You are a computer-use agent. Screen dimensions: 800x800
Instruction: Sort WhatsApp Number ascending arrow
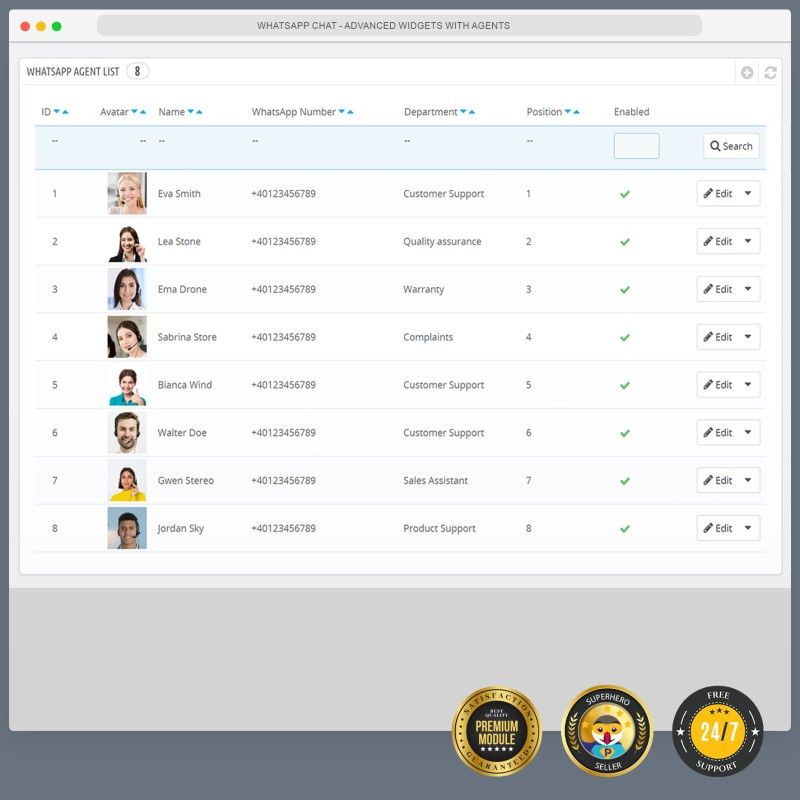[350, 112]
